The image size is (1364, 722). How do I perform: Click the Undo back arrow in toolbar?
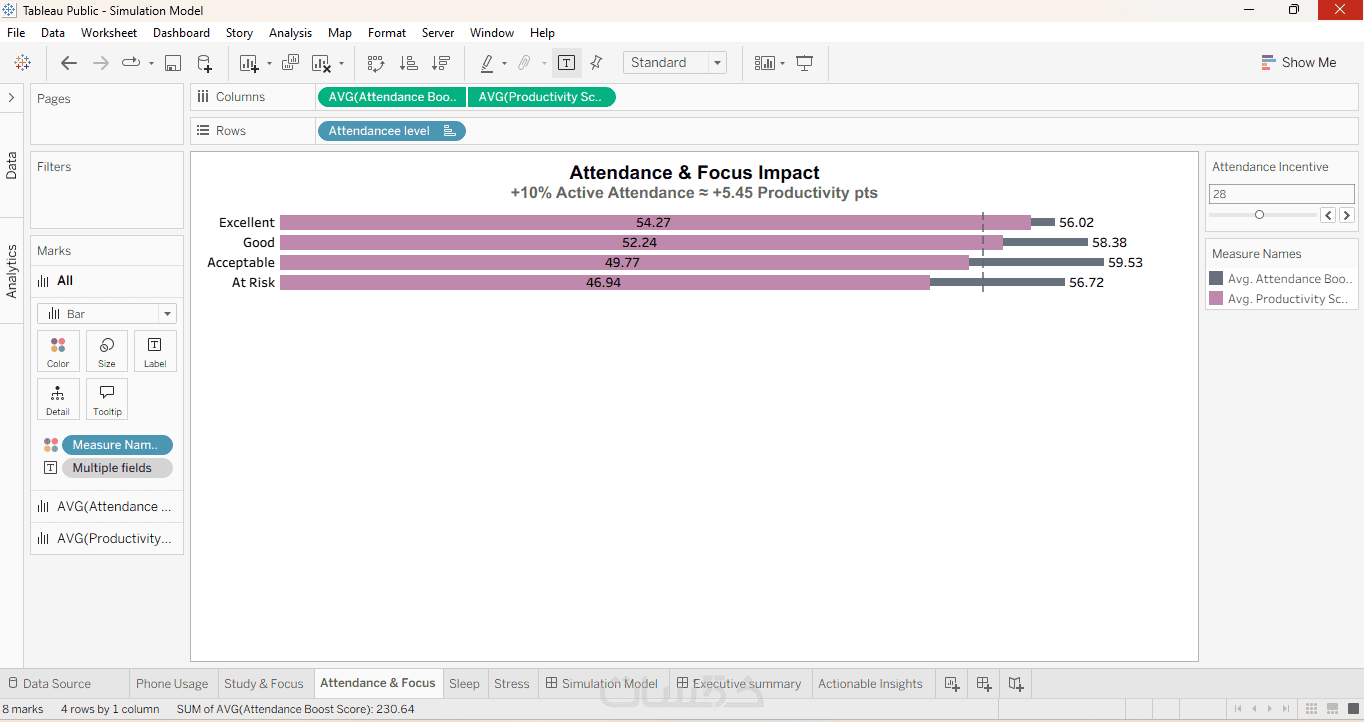pyautogui.click(x=69, y=63)
